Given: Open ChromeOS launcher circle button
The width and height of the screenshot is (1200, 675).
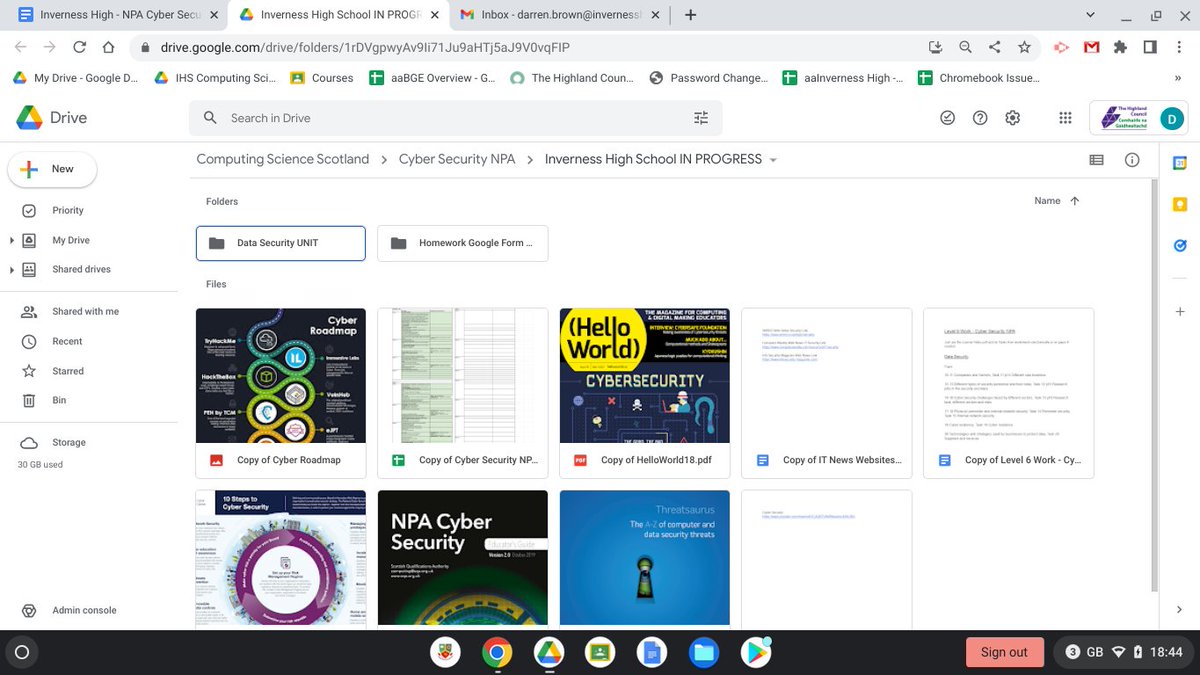Looking at the screenshot, I should 22,653.
